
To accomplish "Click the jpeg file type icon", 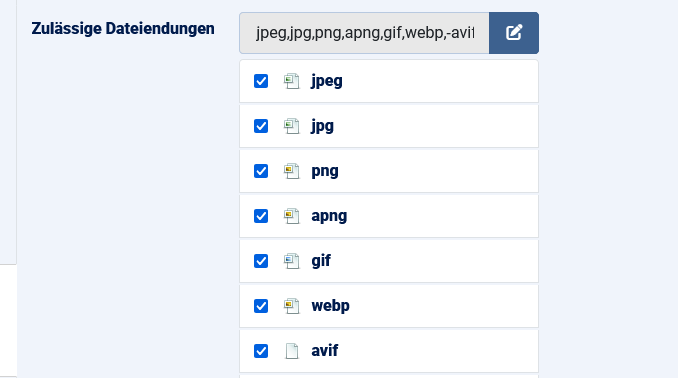I will point(291,81).
